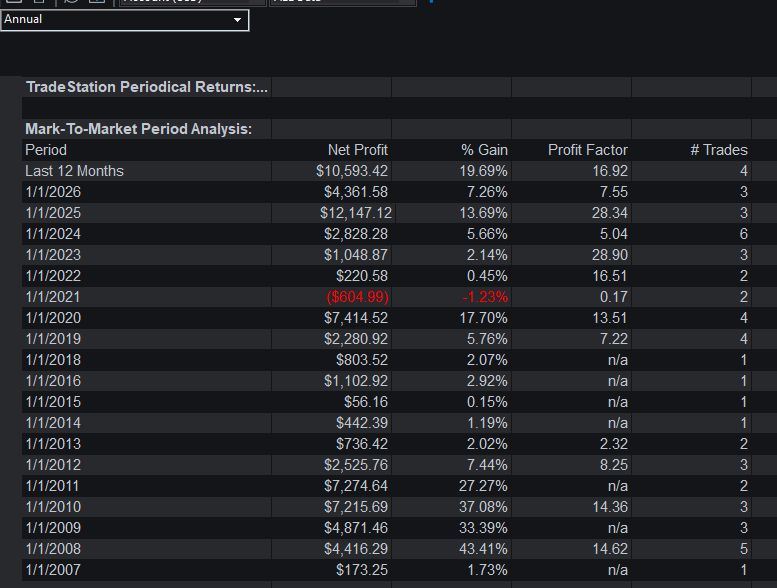The width and height of the screenshot is (777, 588).
Task: Click the $10,593.42 net profit cell
Action: 352,171
